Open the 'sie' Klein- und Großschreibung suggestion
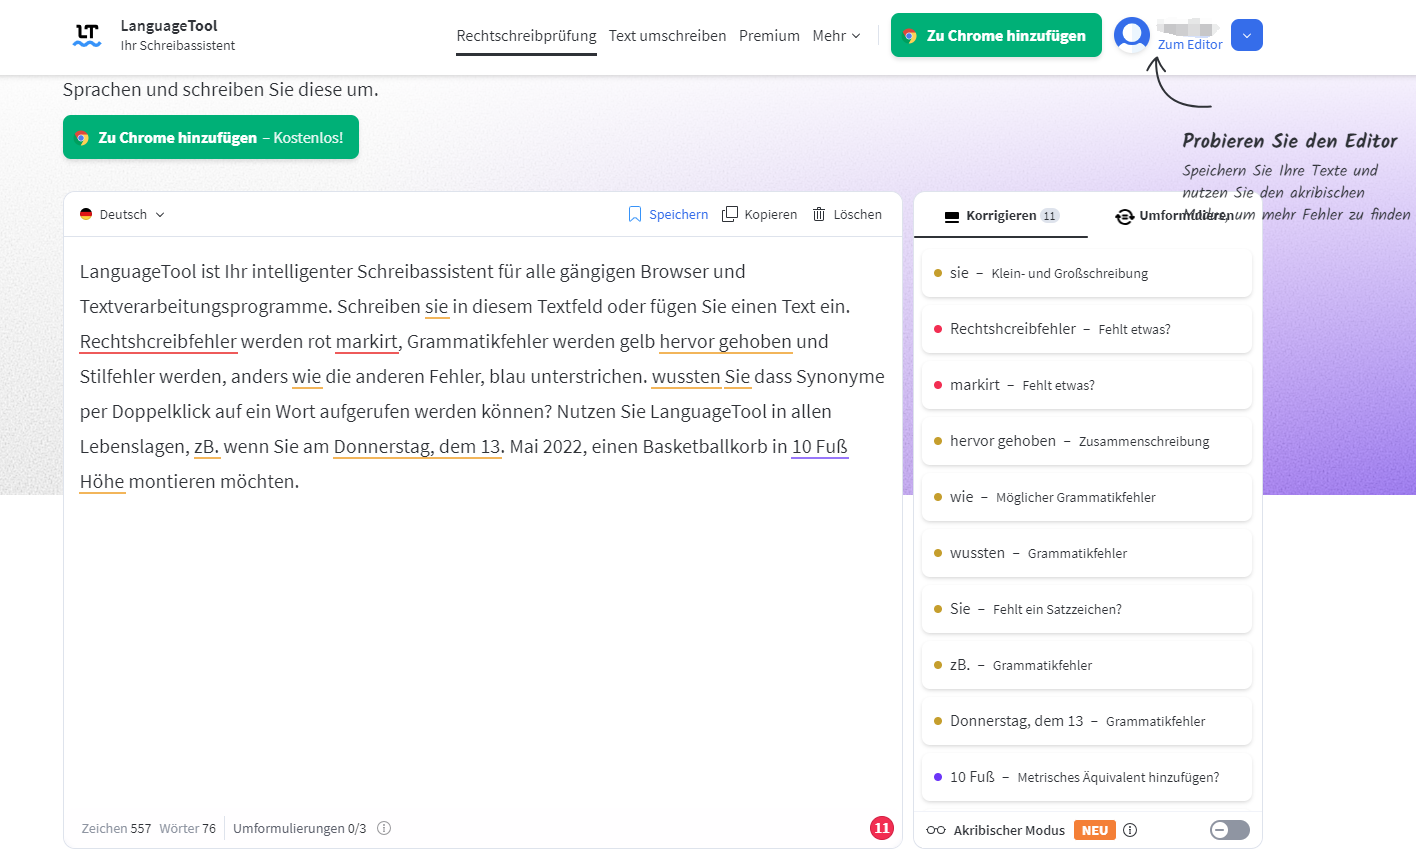The height and width of the screenshot is (853, 1416). point(1087,273)
